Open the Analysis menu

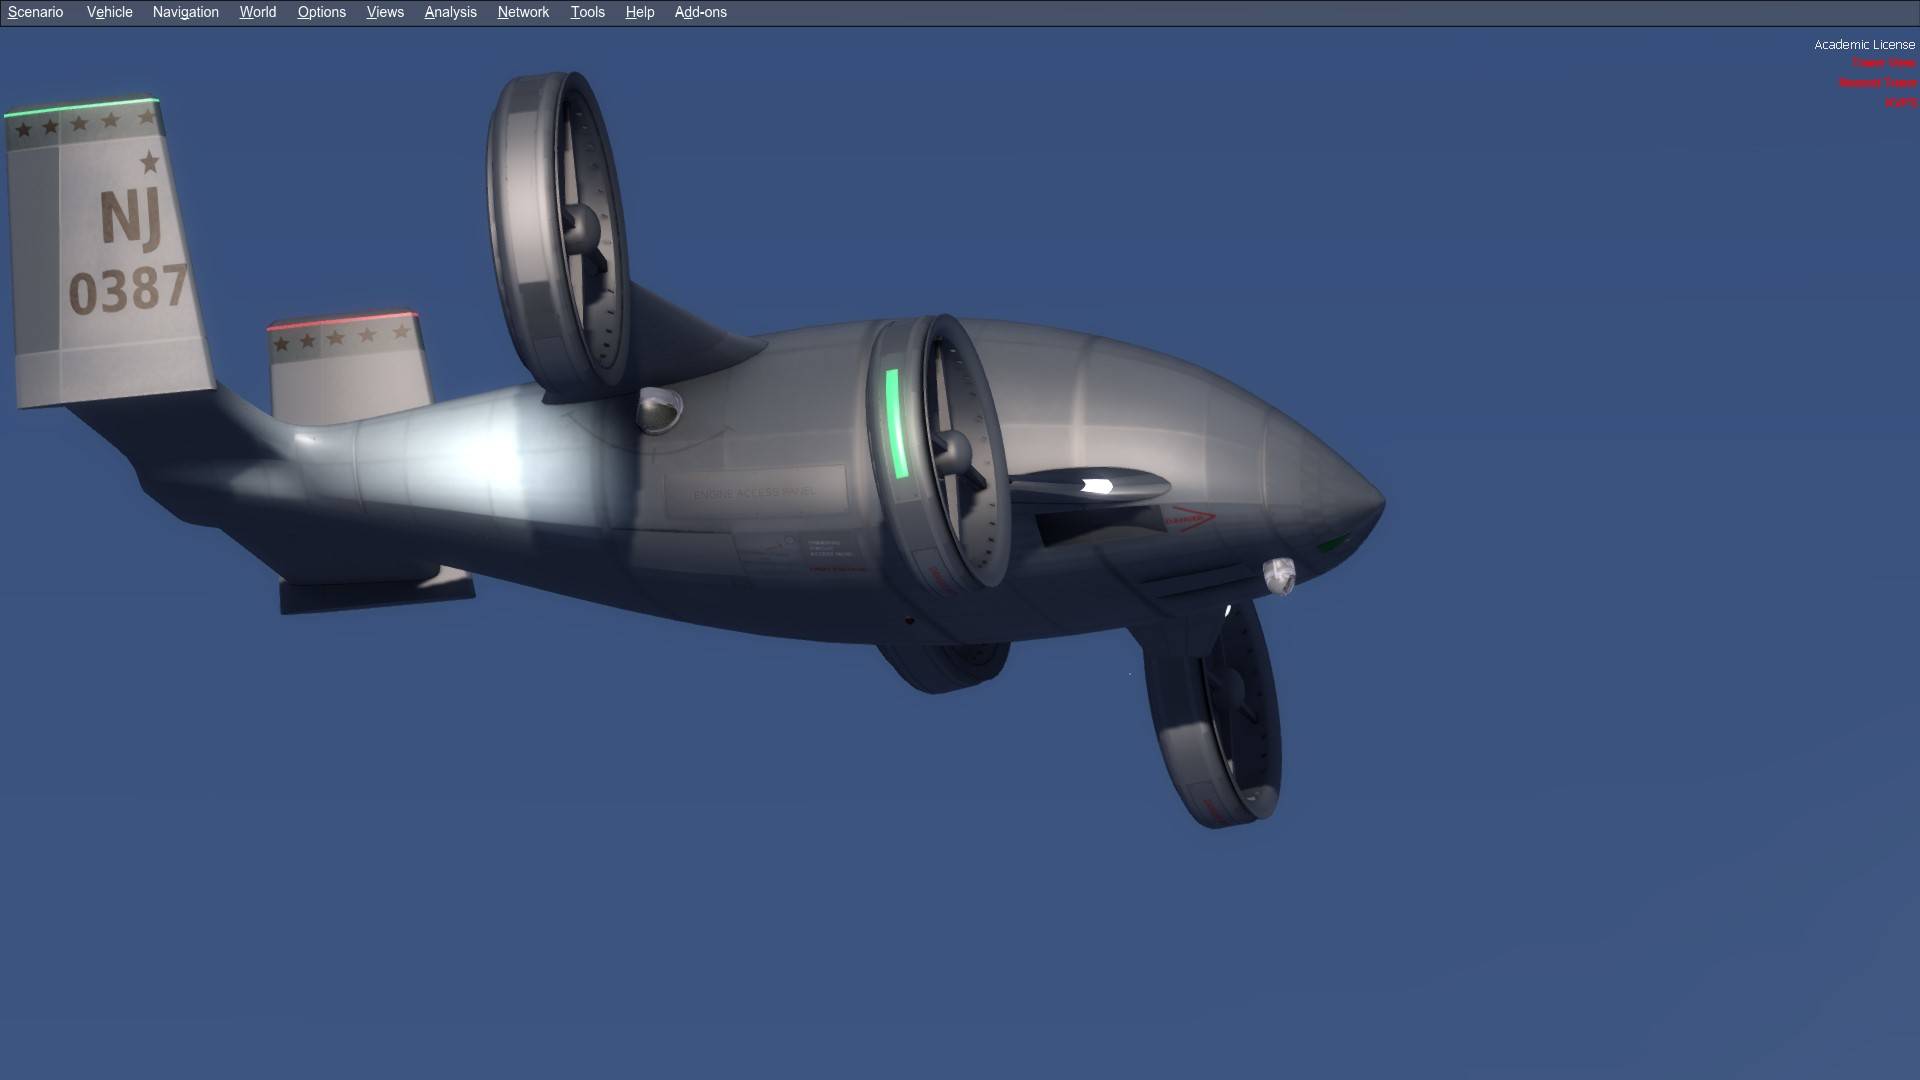(x=449, y=12)
